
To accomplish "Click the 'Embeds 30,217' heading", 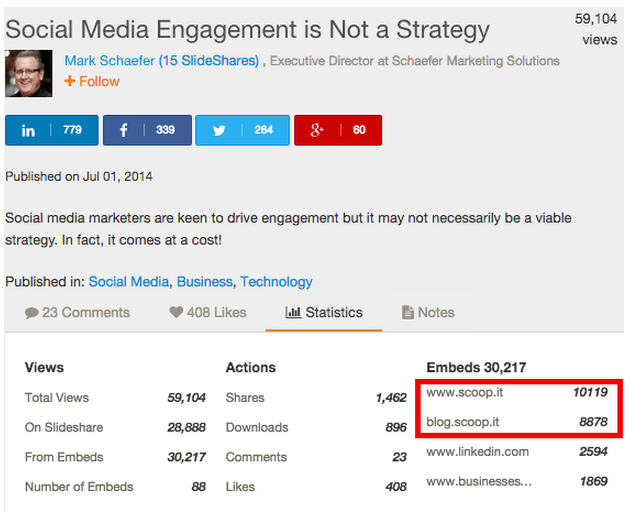I will (476, 367).
